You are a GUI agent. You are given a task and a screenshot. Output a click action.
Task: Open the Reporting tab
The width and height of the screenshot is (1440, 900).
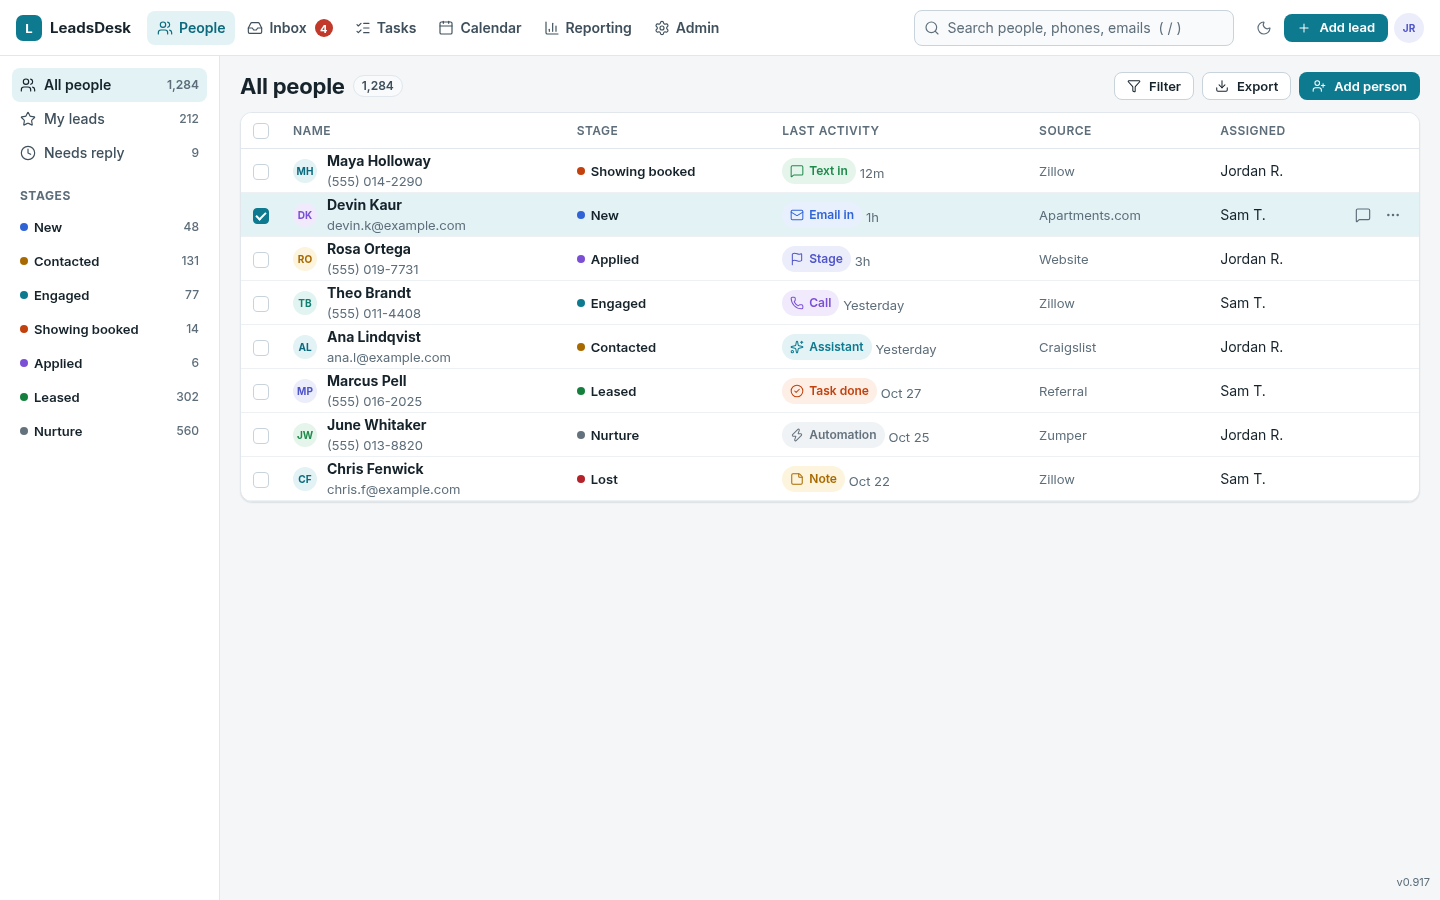coord(588,28)
